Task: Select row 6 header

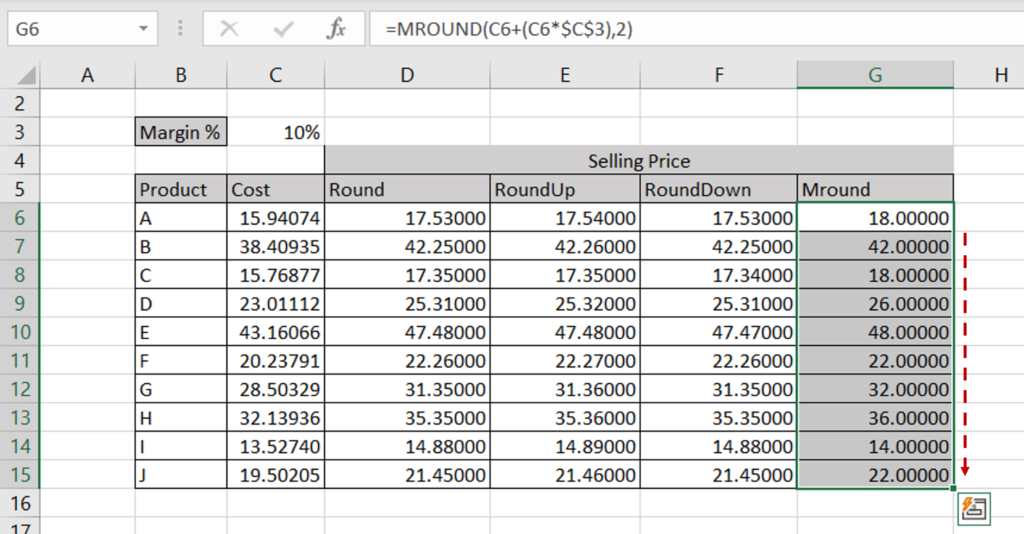Action: pyautogui.click(x=20, y=217)
